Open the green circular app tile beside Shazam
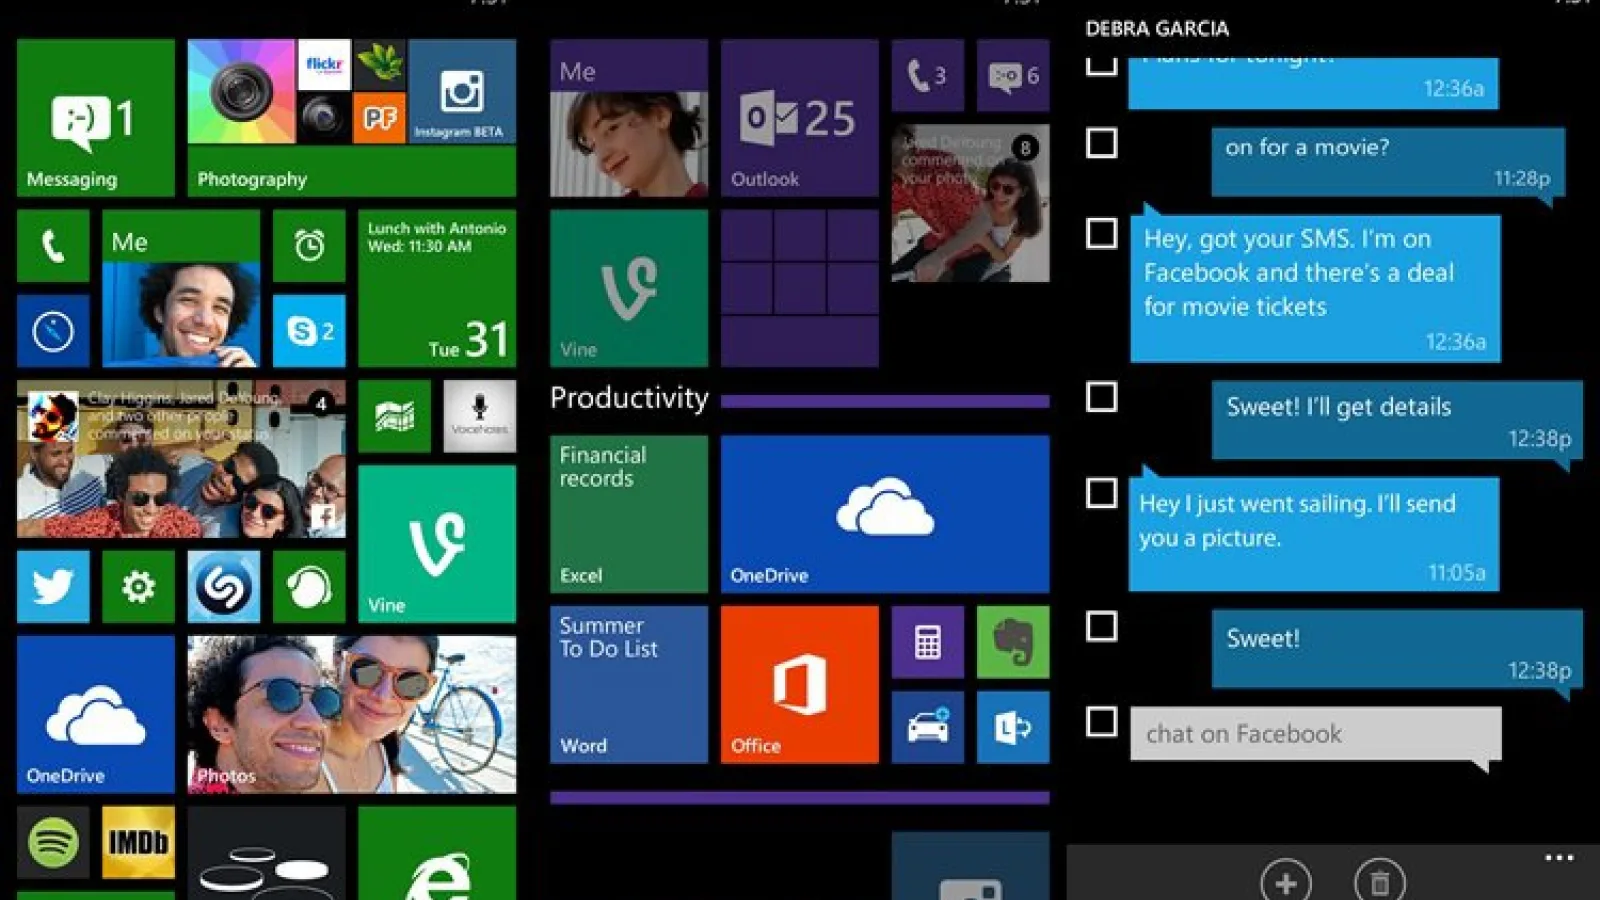This screenshot has width=1600, height=900. tap(309, 587)
